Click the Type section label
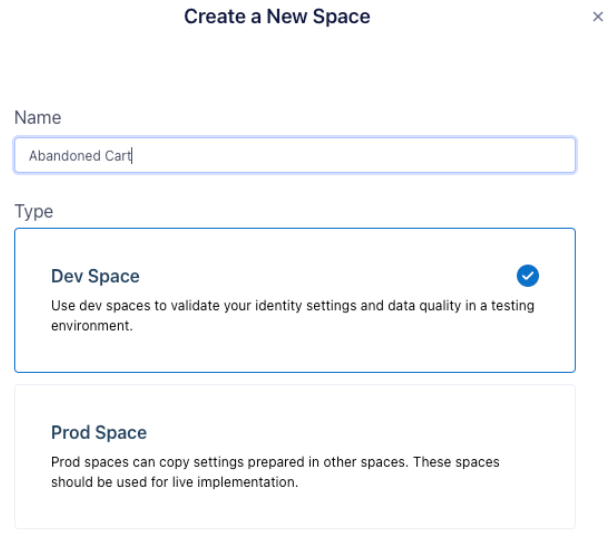 [x=33, y=212]
